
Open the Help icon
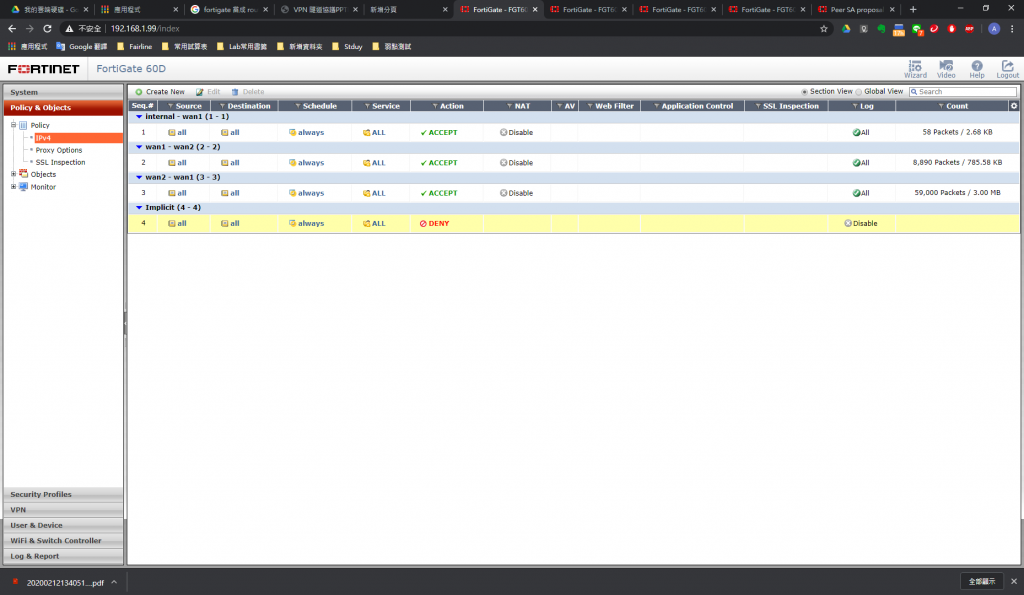[976, 69]
